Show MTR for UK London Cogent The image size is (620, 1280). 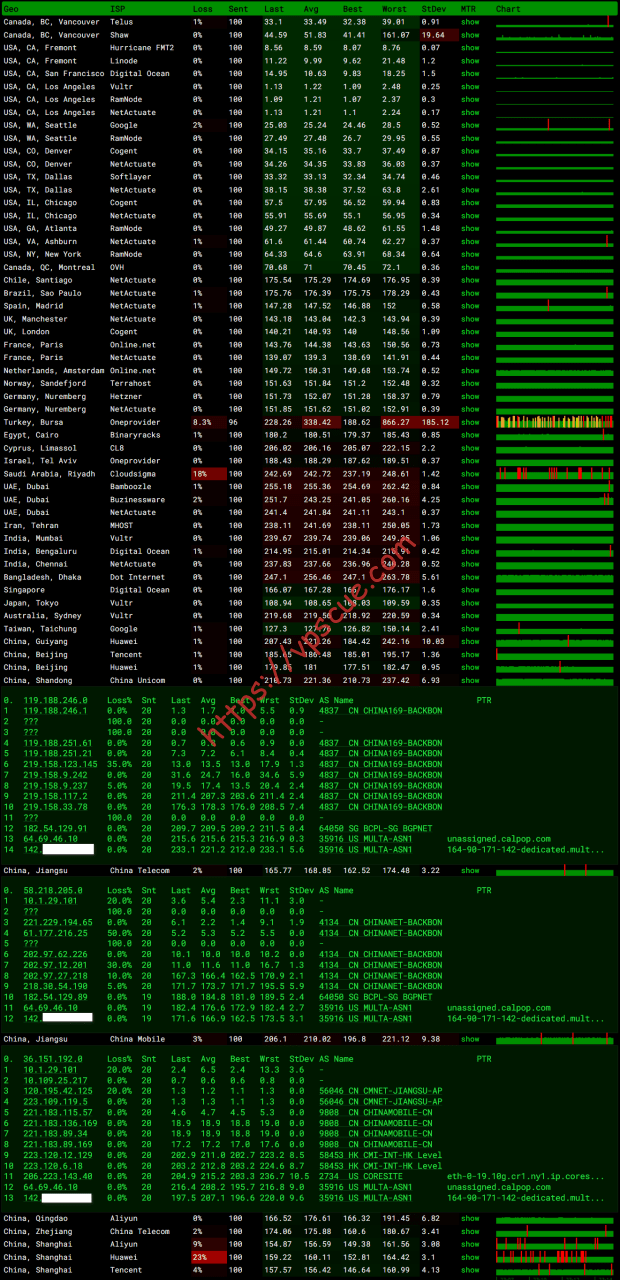coord(470,332)
